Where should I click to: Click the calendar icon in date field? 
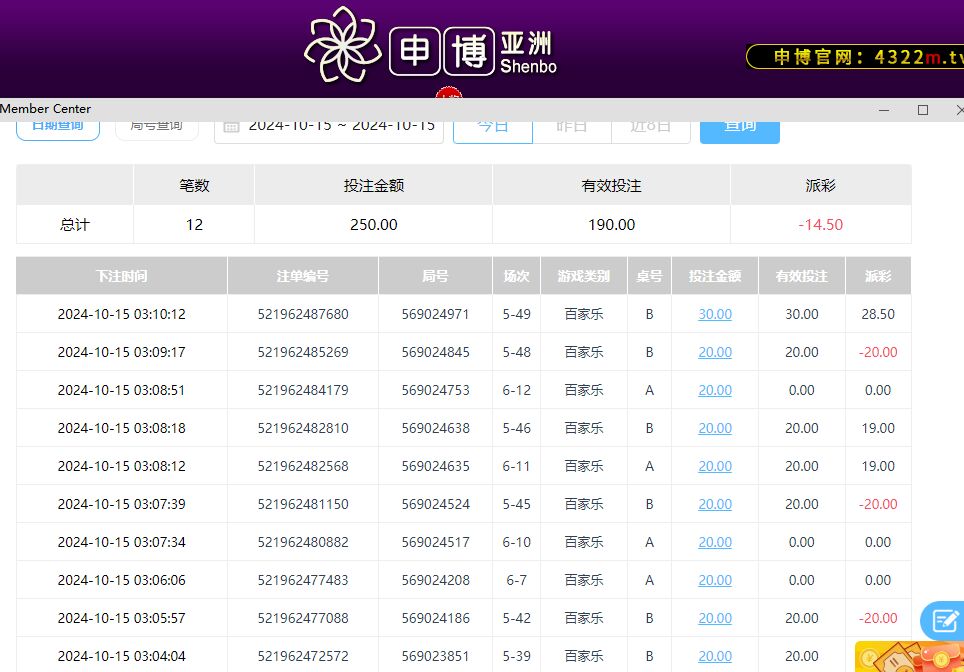[x=231, y=126]
